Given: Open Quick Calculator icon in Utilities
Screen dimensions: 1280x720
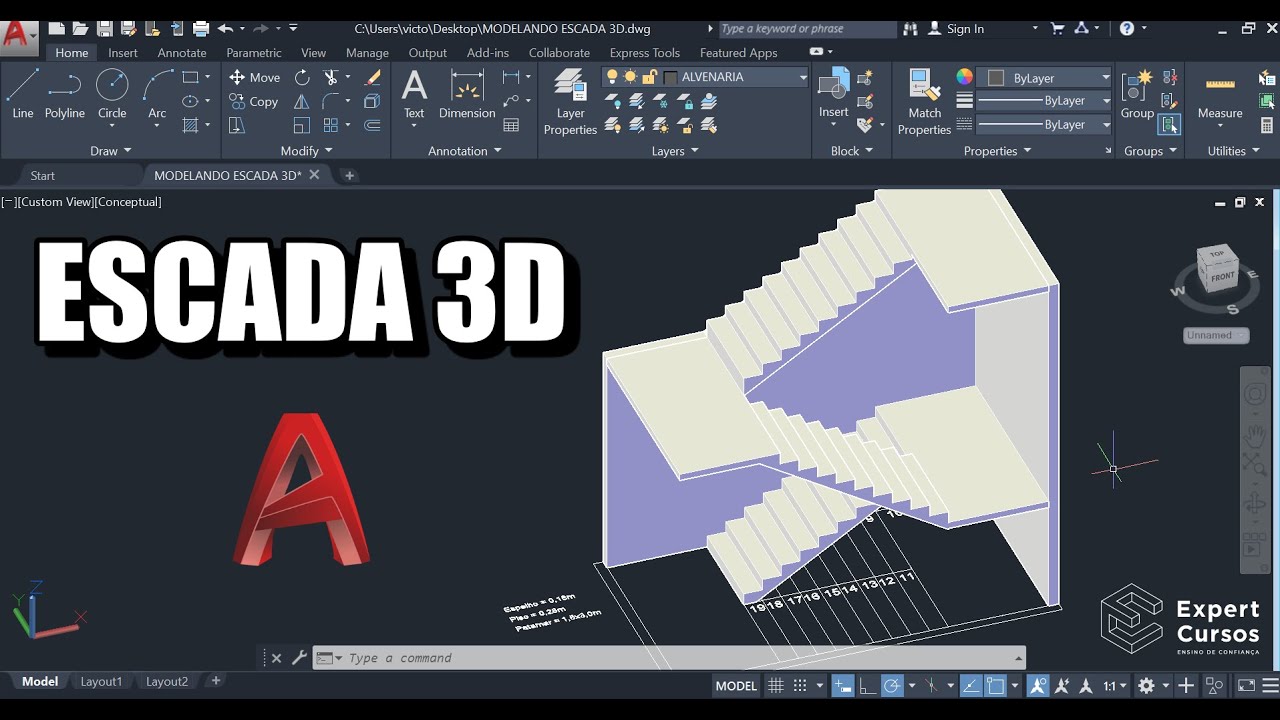Looking at the screenshot, I should [x=1267, y=126].
